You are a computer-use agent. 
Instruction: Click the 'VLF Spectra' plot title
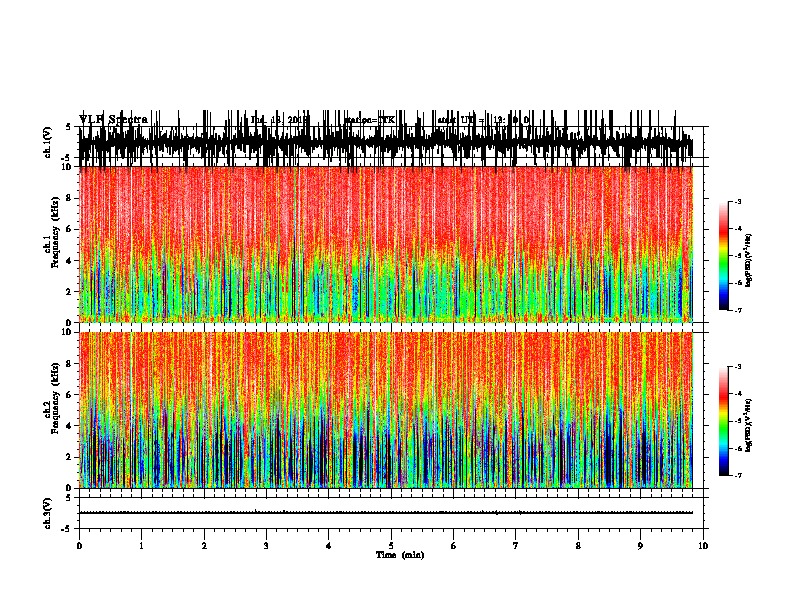pyautogui.click(x=113, y=119)
